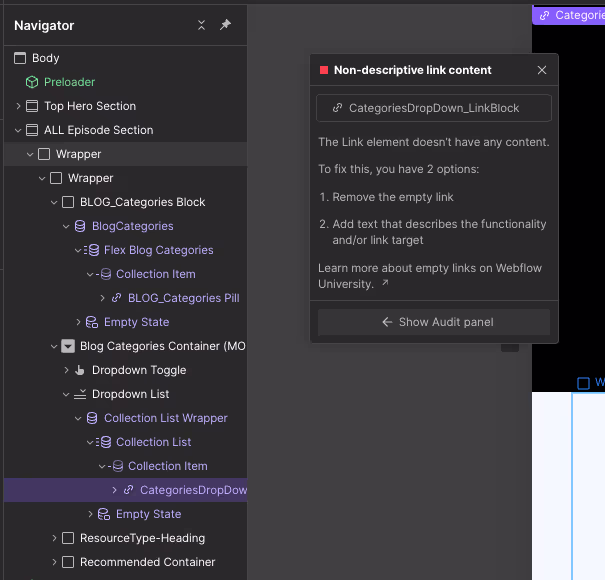Click the link icon on the purple canvas label
Screen dimensions: 605x580
pos(544,15)
